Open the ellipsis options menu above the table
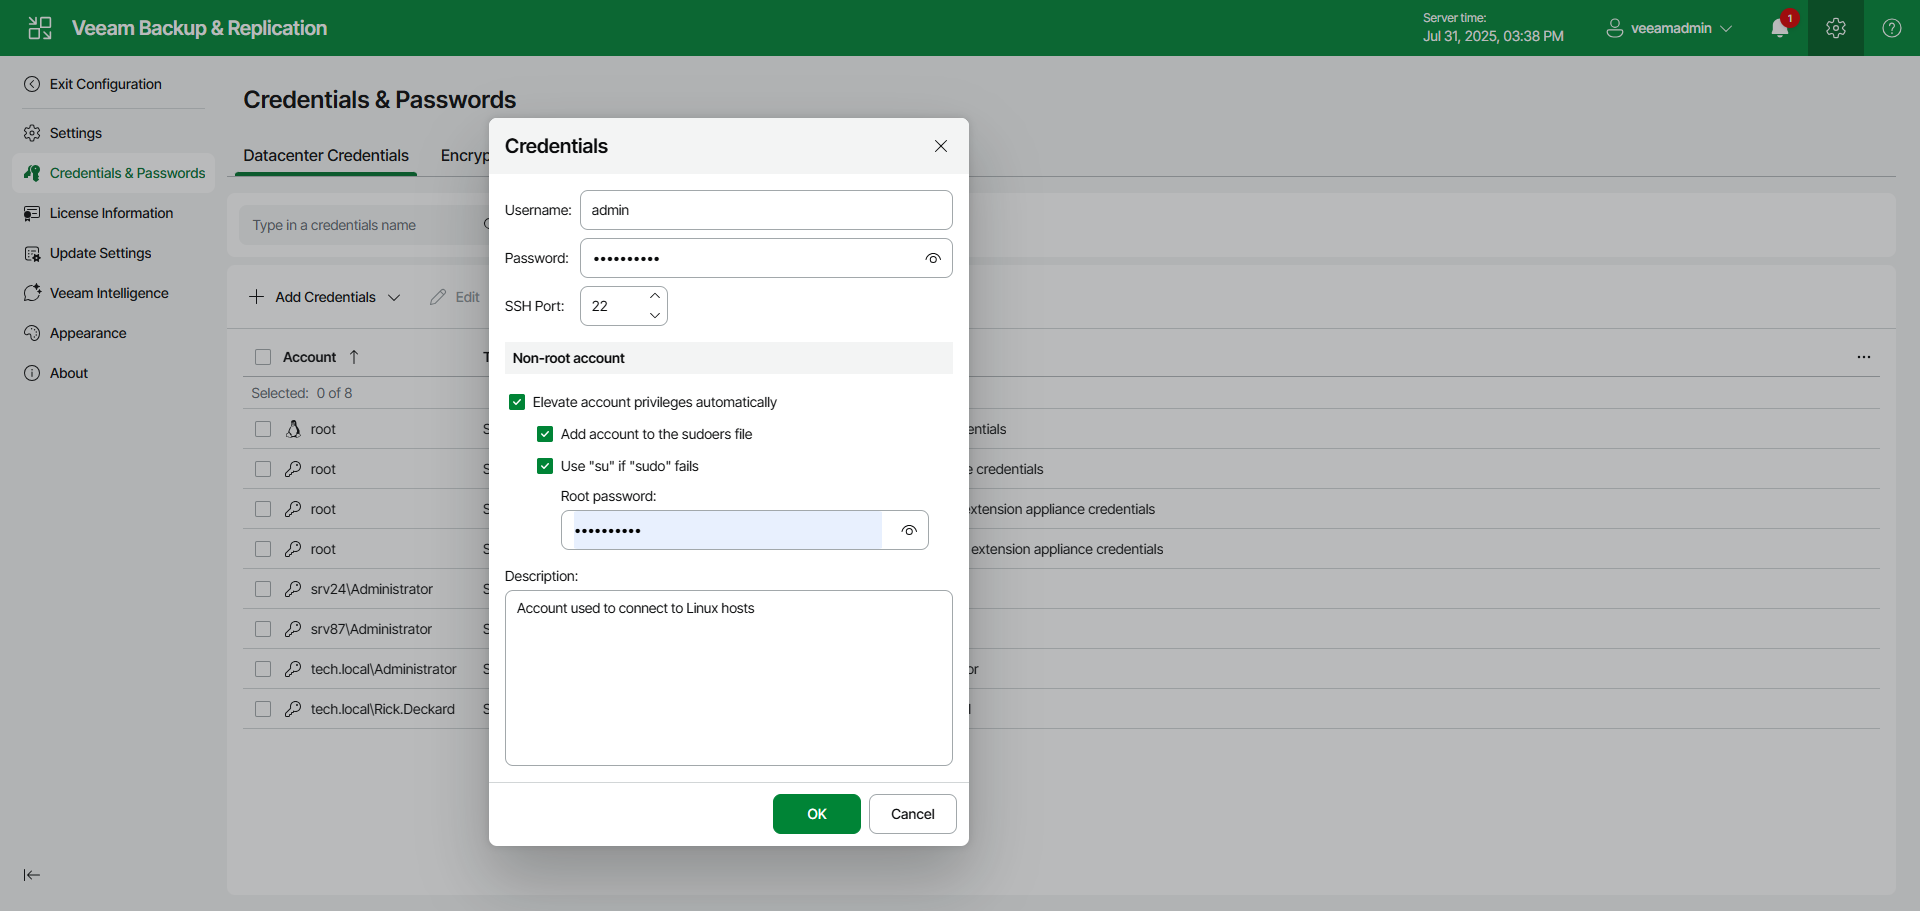The image size is (1920, 911). click(1864, 356)
